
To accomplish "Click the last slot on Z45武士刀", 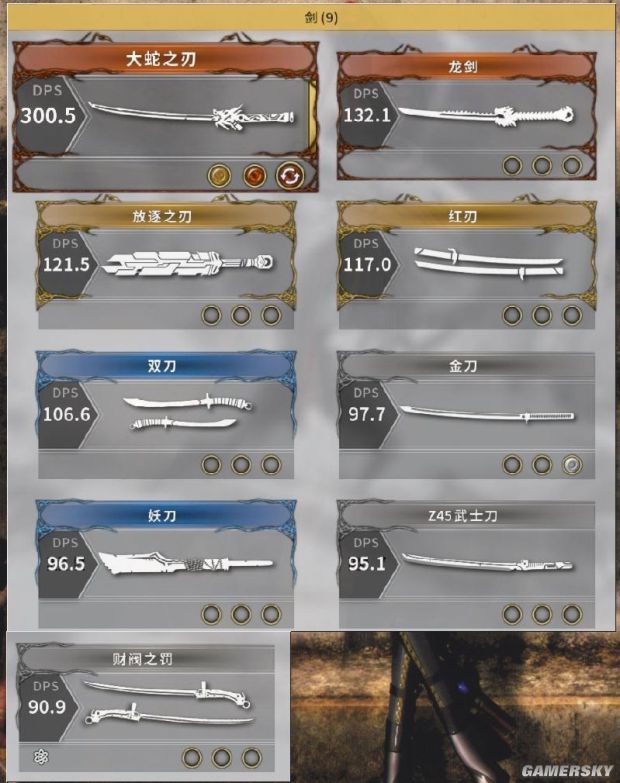I will [x=572, y=614].
